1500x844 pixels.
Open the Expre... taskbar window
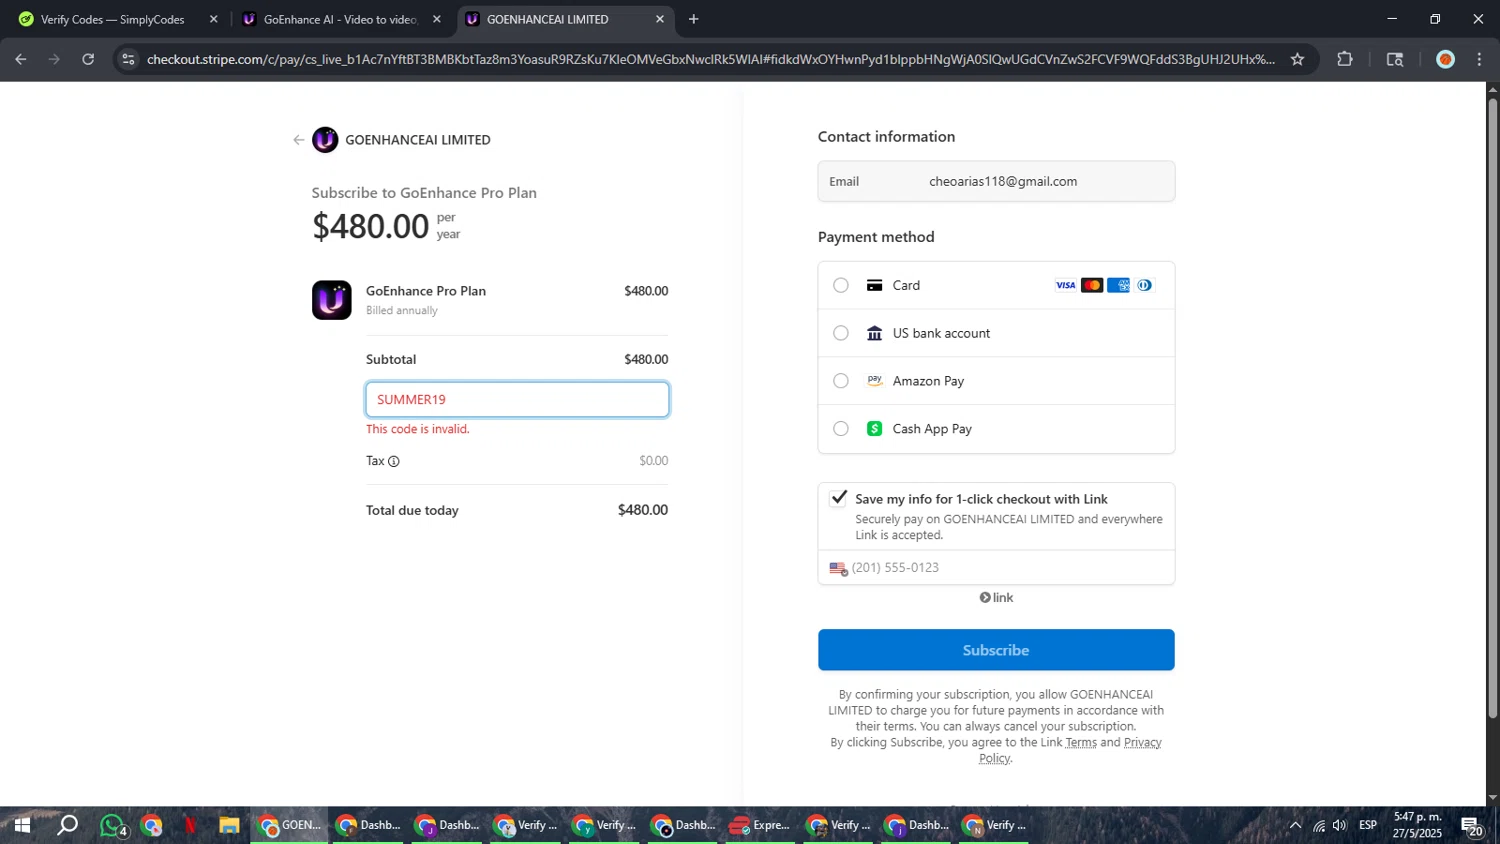[759, 825]
